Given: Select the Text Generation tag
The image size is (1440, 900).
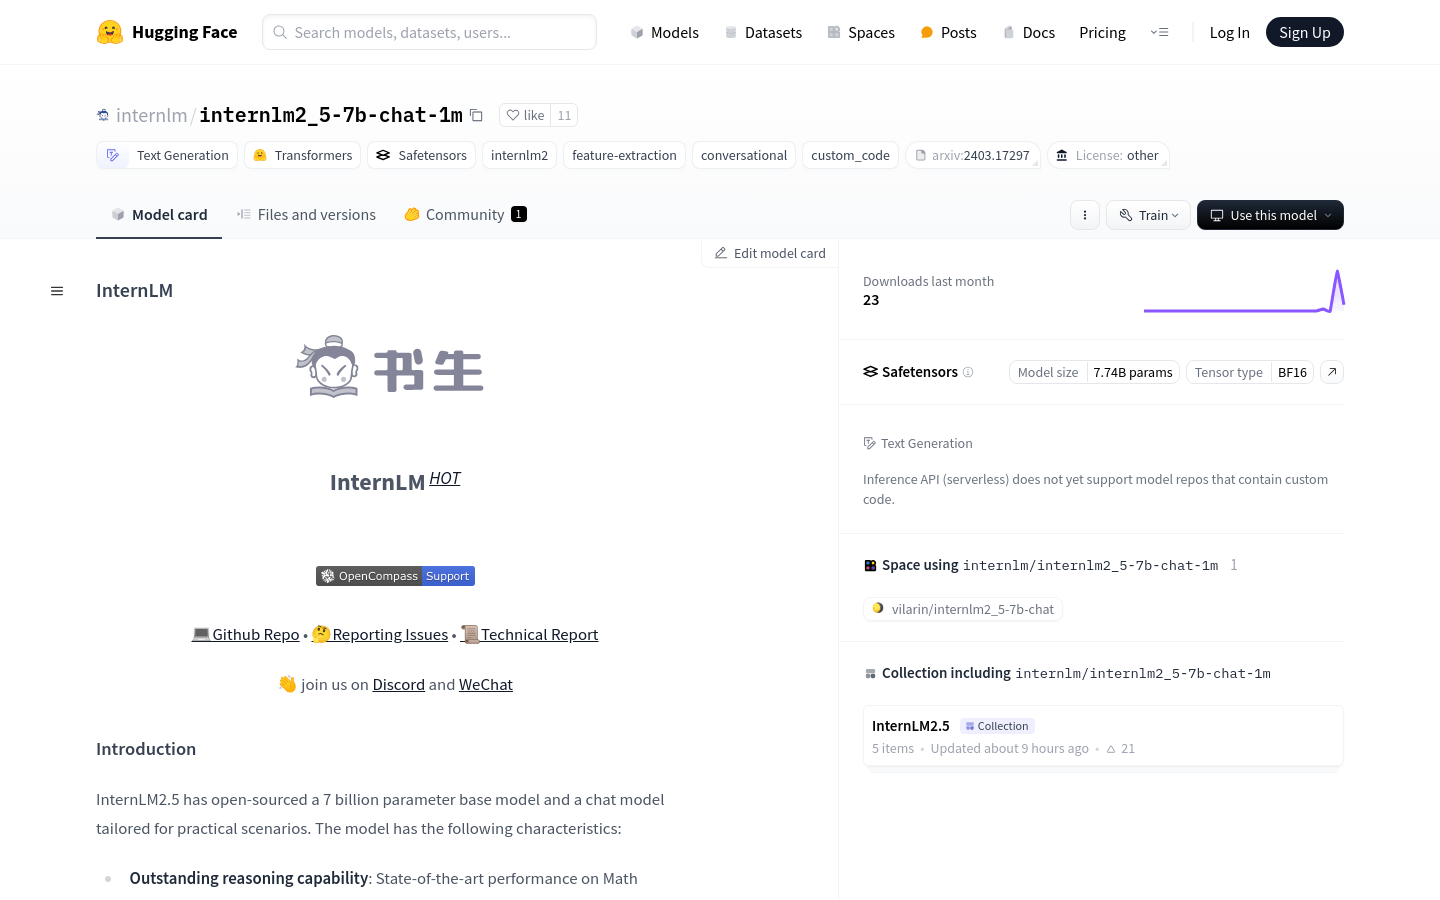Looking at the screenshot, I should [x=167, y=155].
